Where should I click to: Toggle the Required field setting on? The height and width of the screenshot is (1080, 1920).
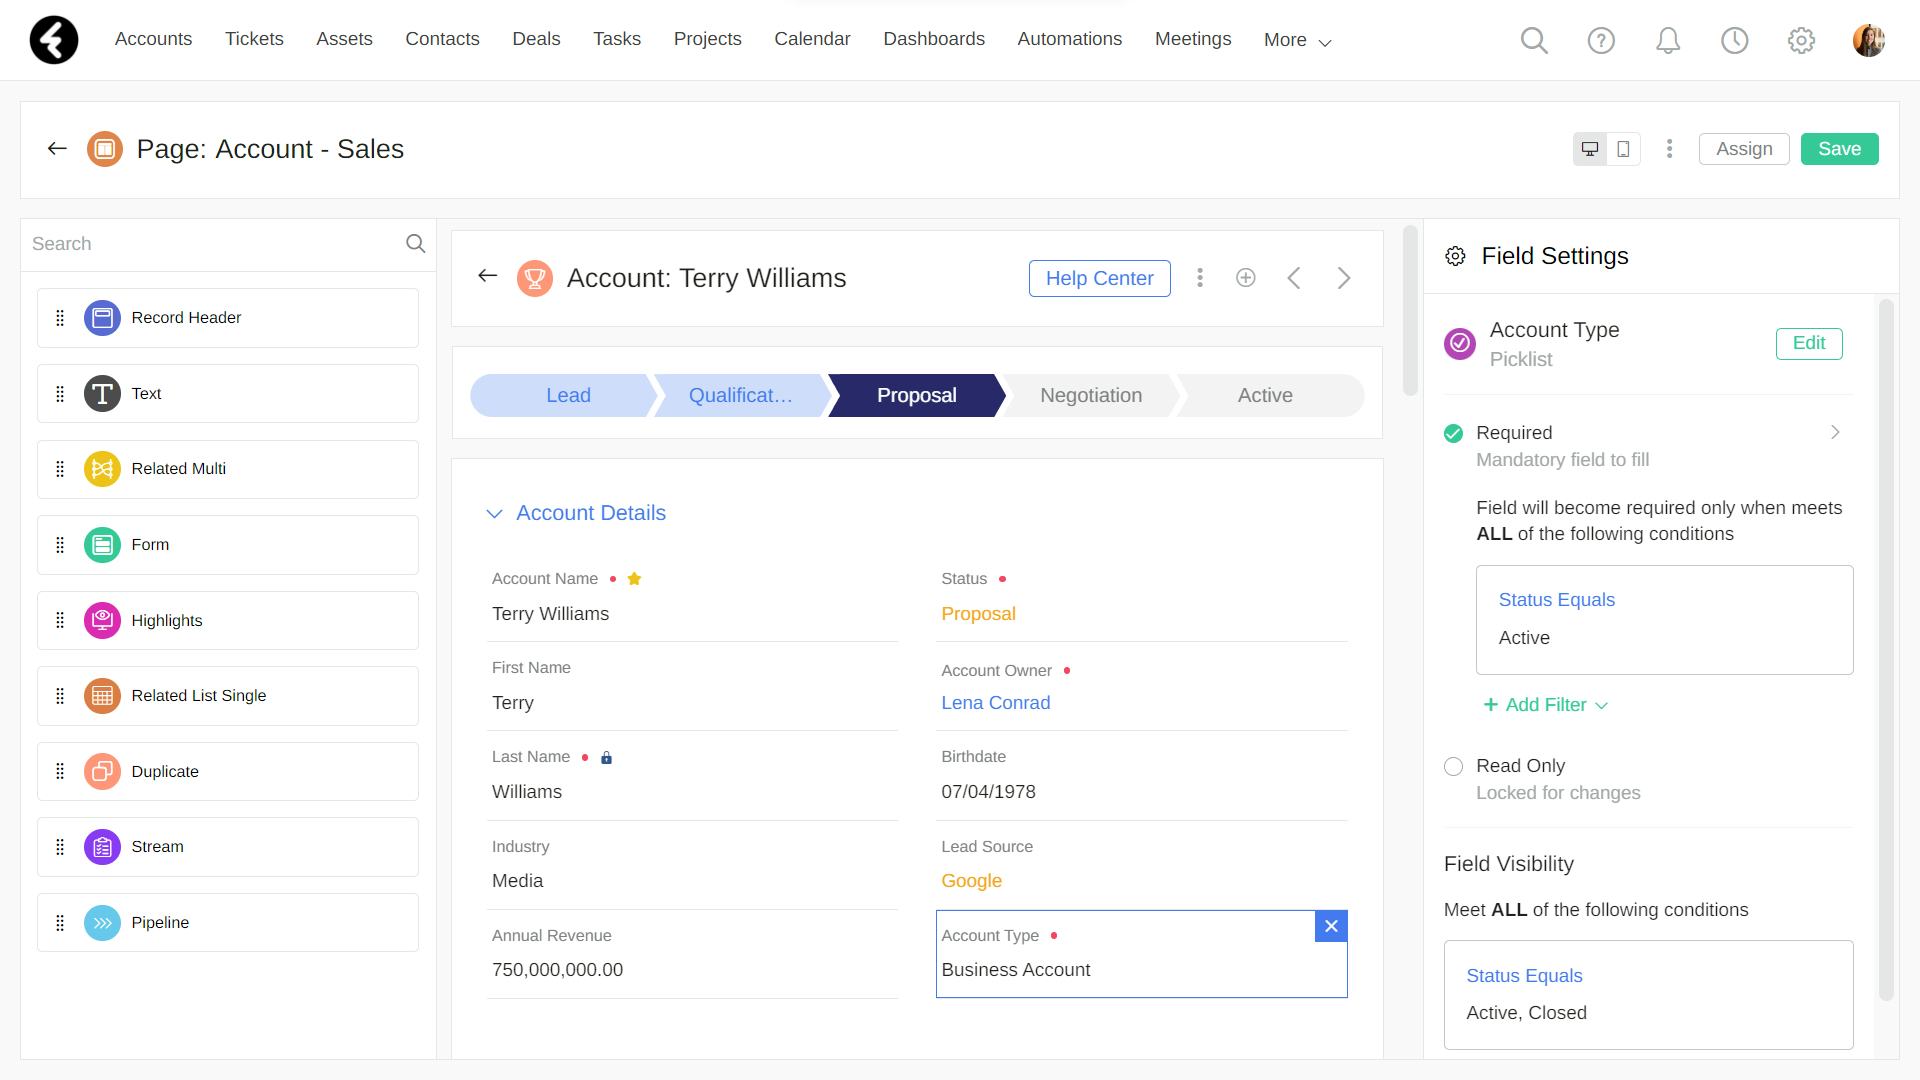(x=1453, y=431)
